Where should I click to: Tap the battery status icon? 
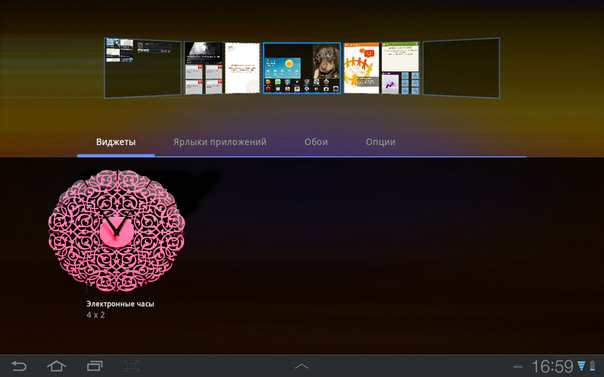(592, 366)
